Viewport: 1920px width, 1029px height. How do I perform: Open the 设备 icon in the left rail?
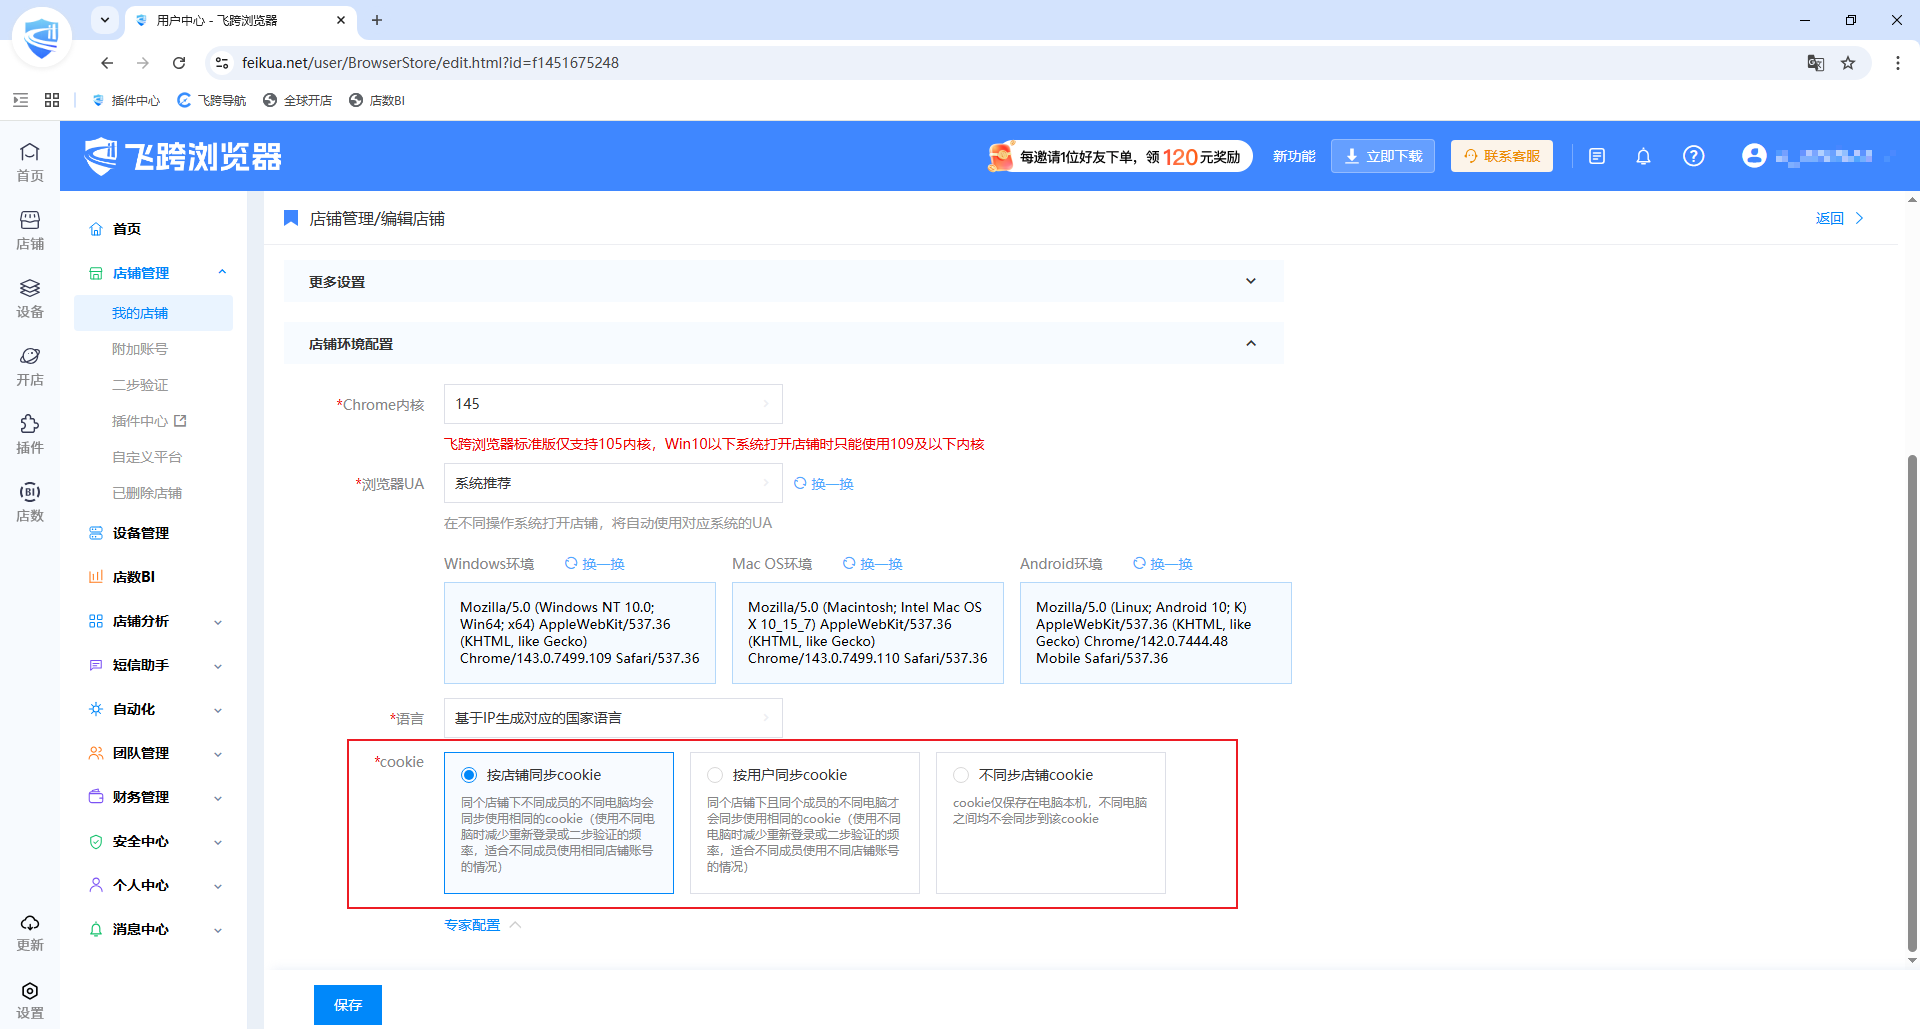pyautogui.click(x=30, y=298)
